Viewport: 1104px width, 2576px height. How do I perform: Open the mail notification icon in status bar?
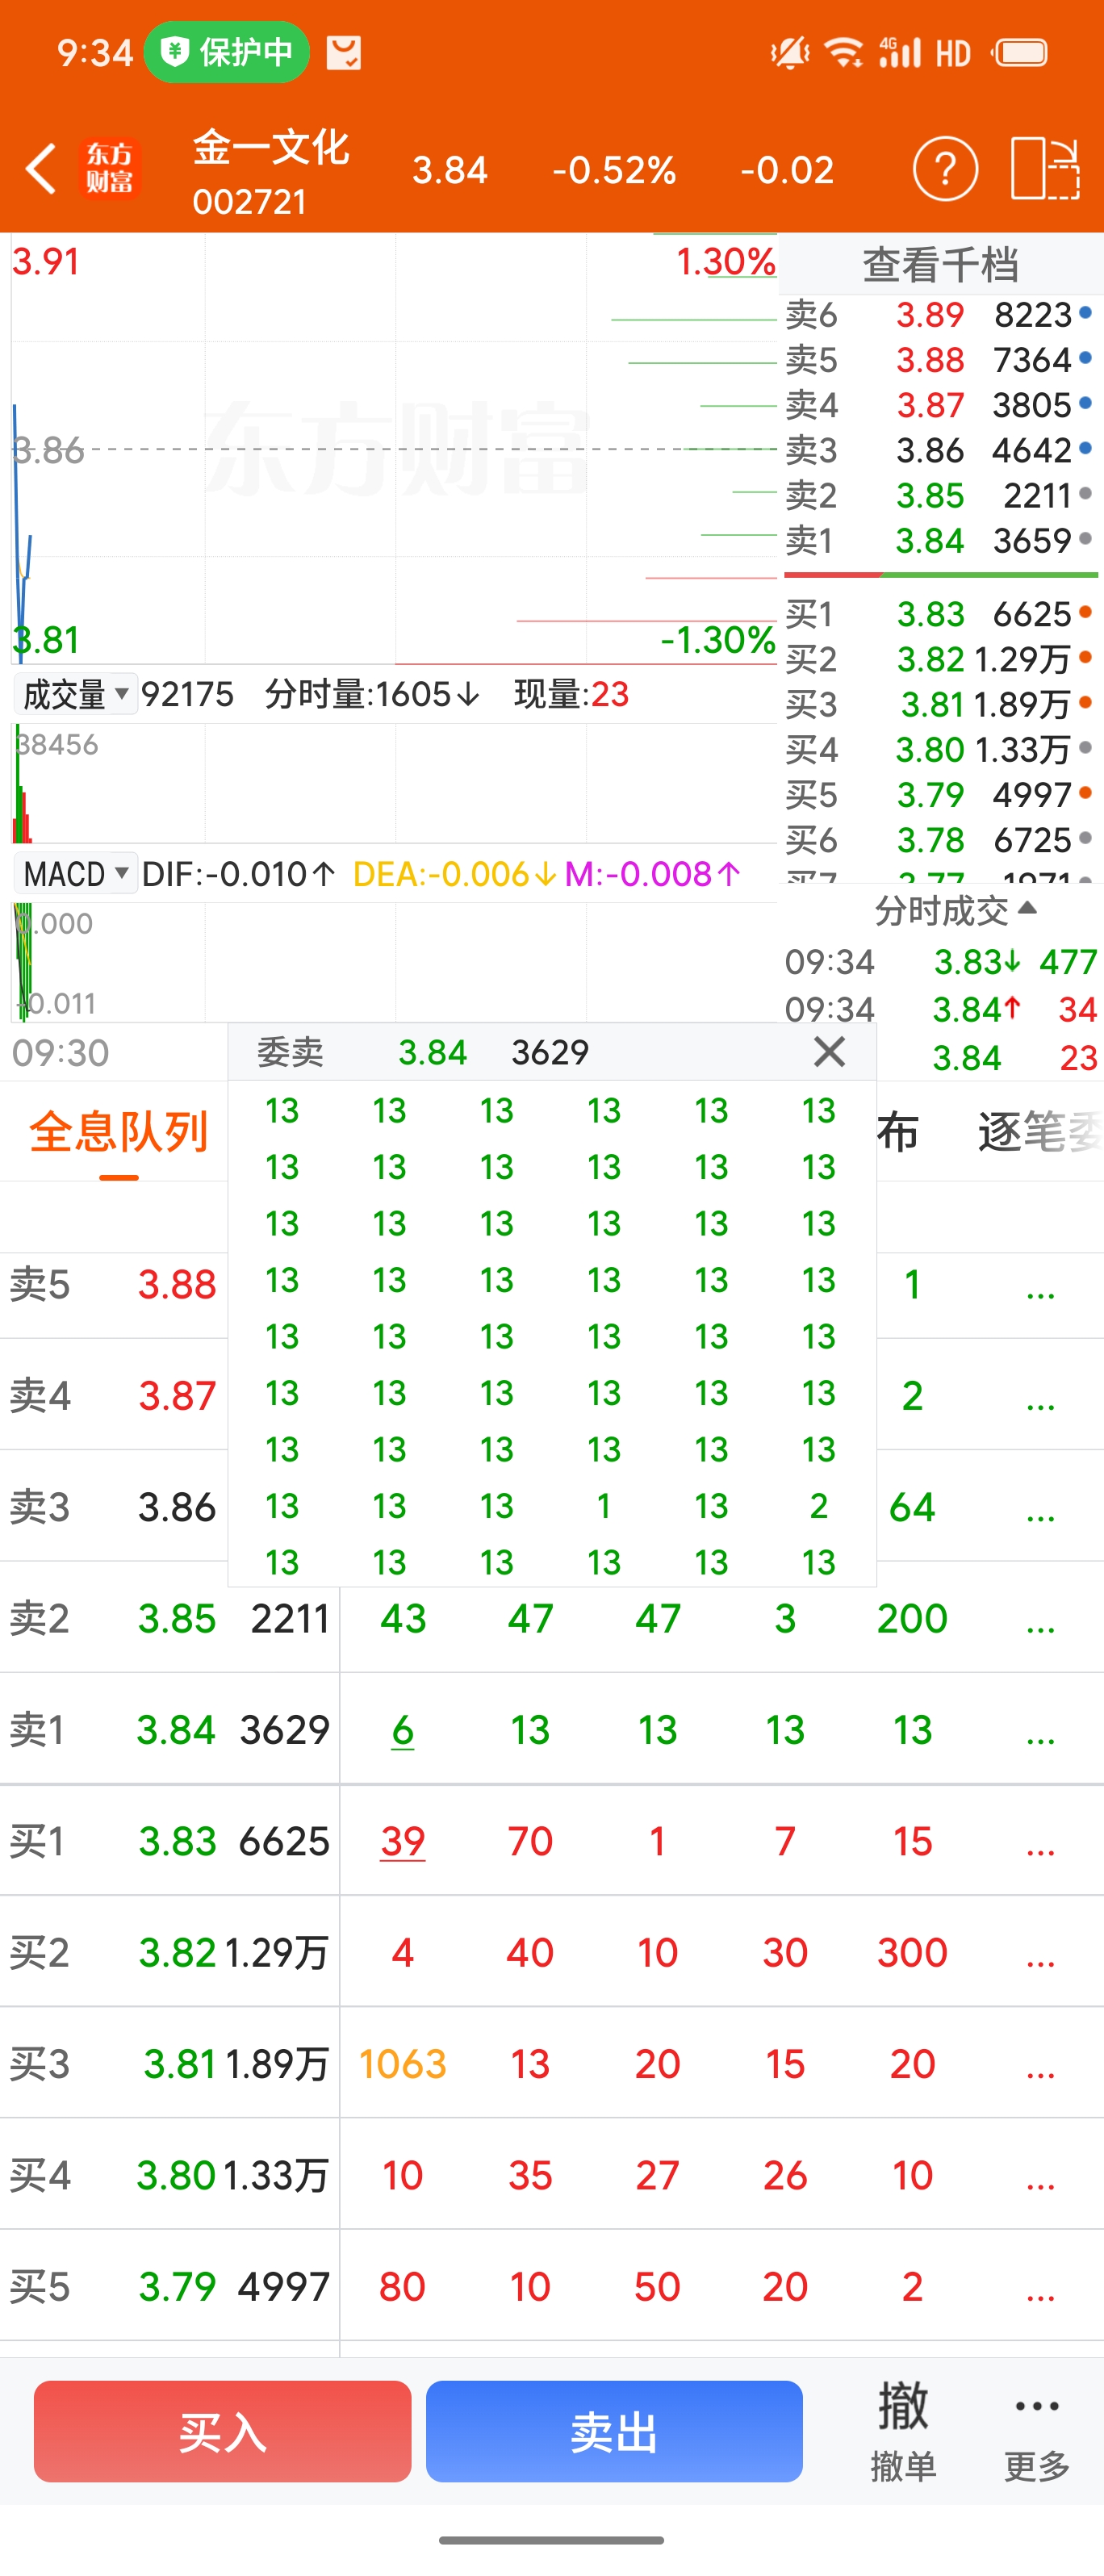343,52
